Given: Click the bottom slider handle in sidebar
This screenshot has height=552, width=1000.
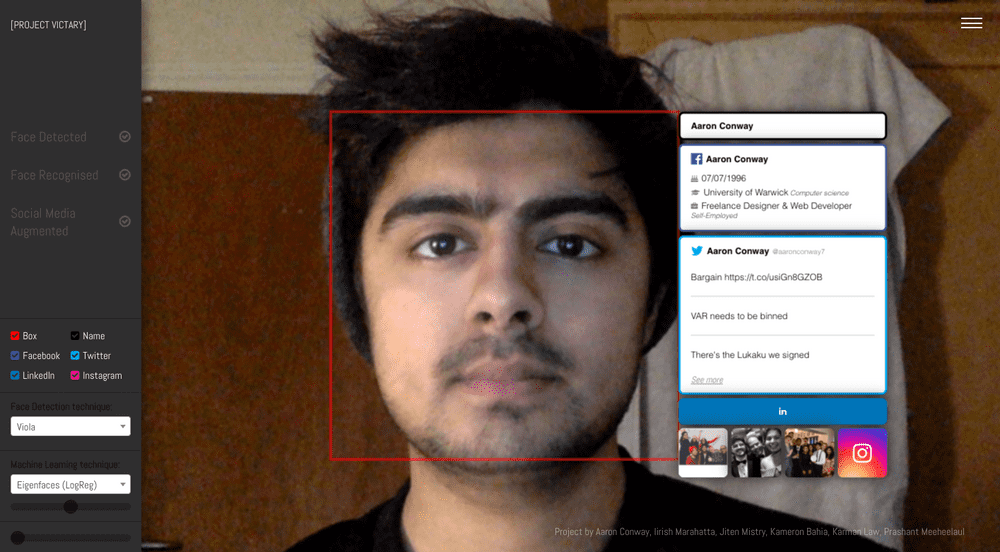Looking at the screenshot, I should (x=18, y=538).
